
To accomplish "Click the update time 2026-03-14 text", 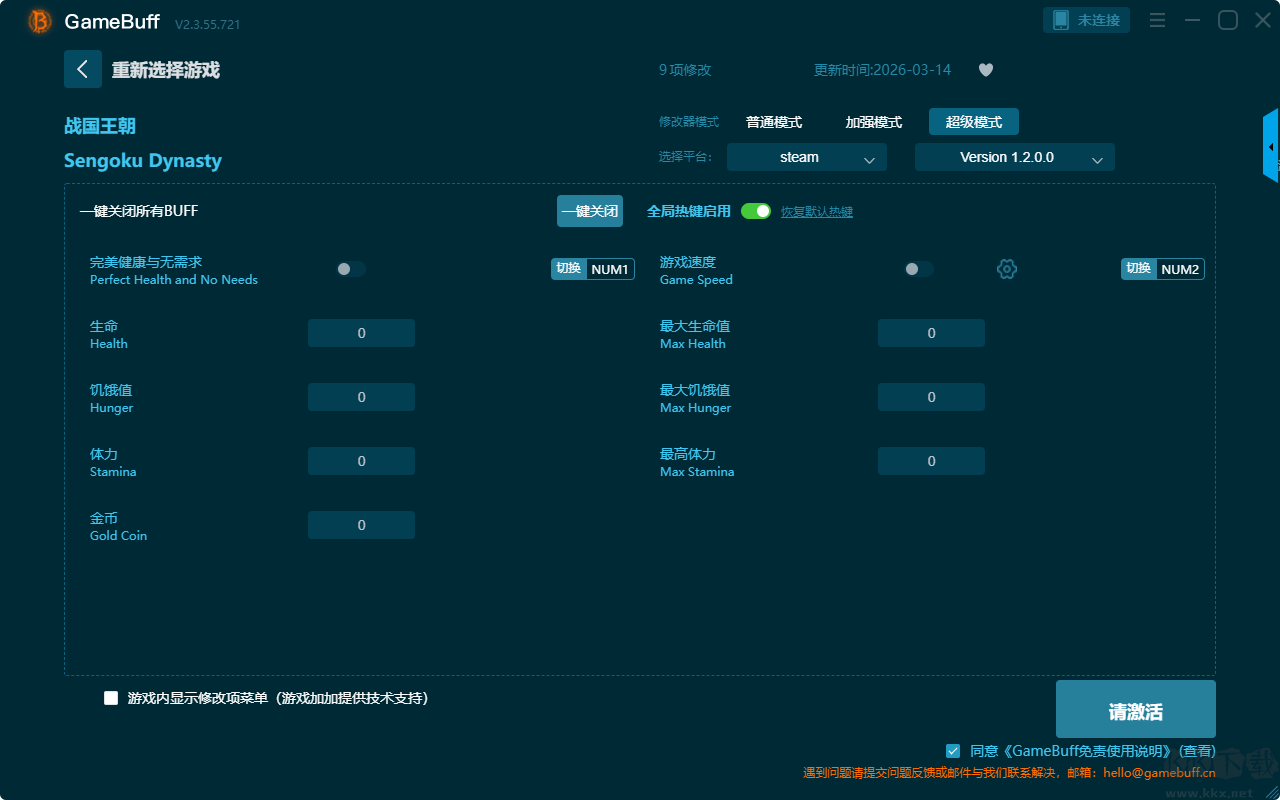I will point(883,70).
